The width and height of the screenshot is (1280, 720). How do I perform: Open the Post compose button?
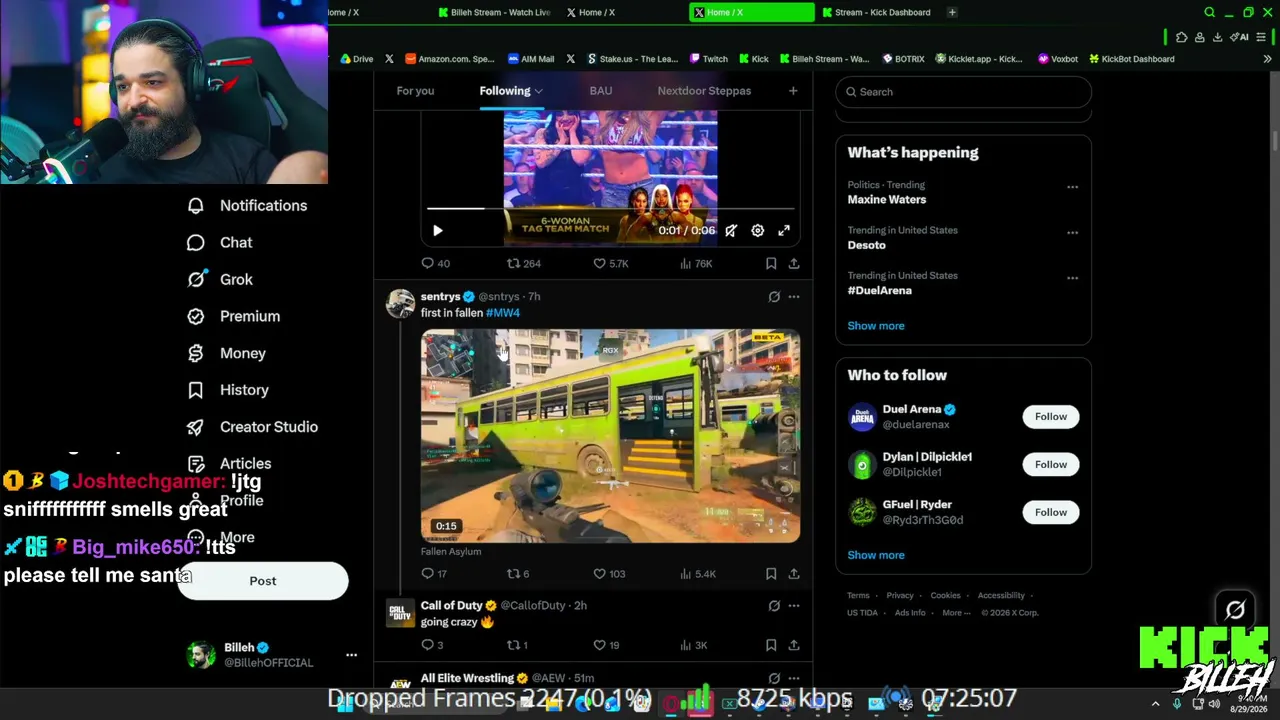point(263,581)
